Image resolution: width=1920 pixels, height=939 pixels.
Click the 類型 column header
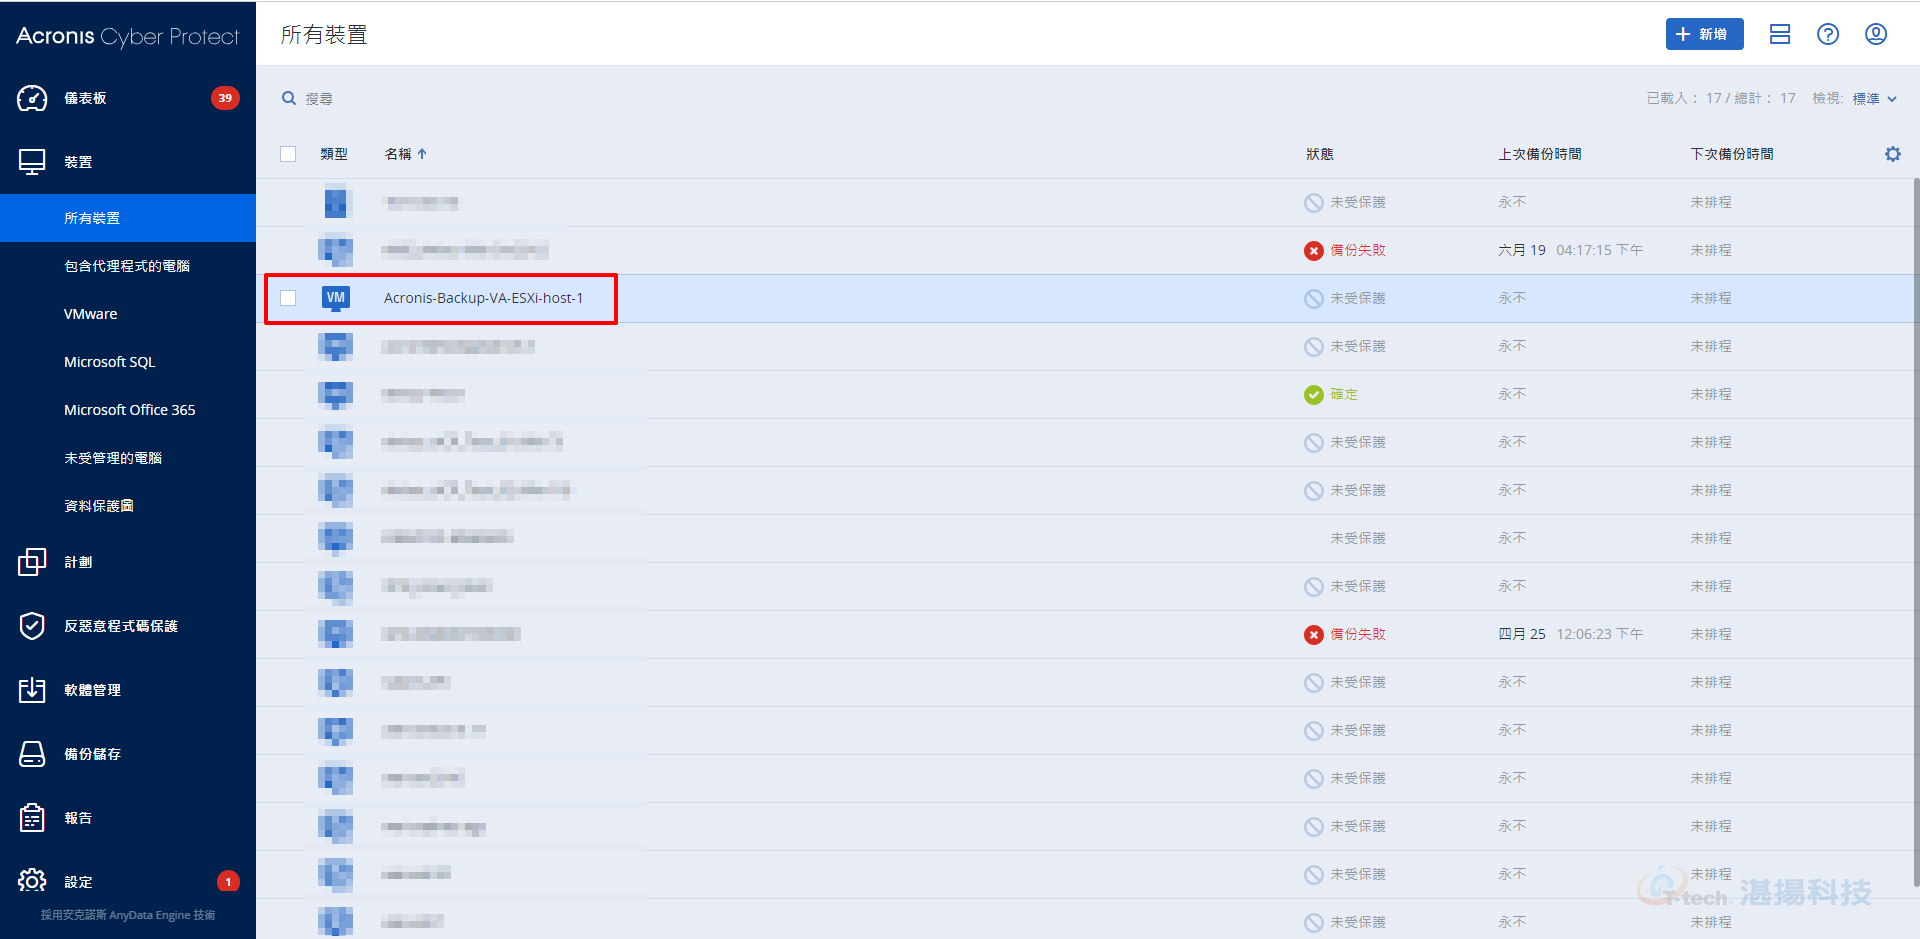pyautogui.click(x=334, y=154)
